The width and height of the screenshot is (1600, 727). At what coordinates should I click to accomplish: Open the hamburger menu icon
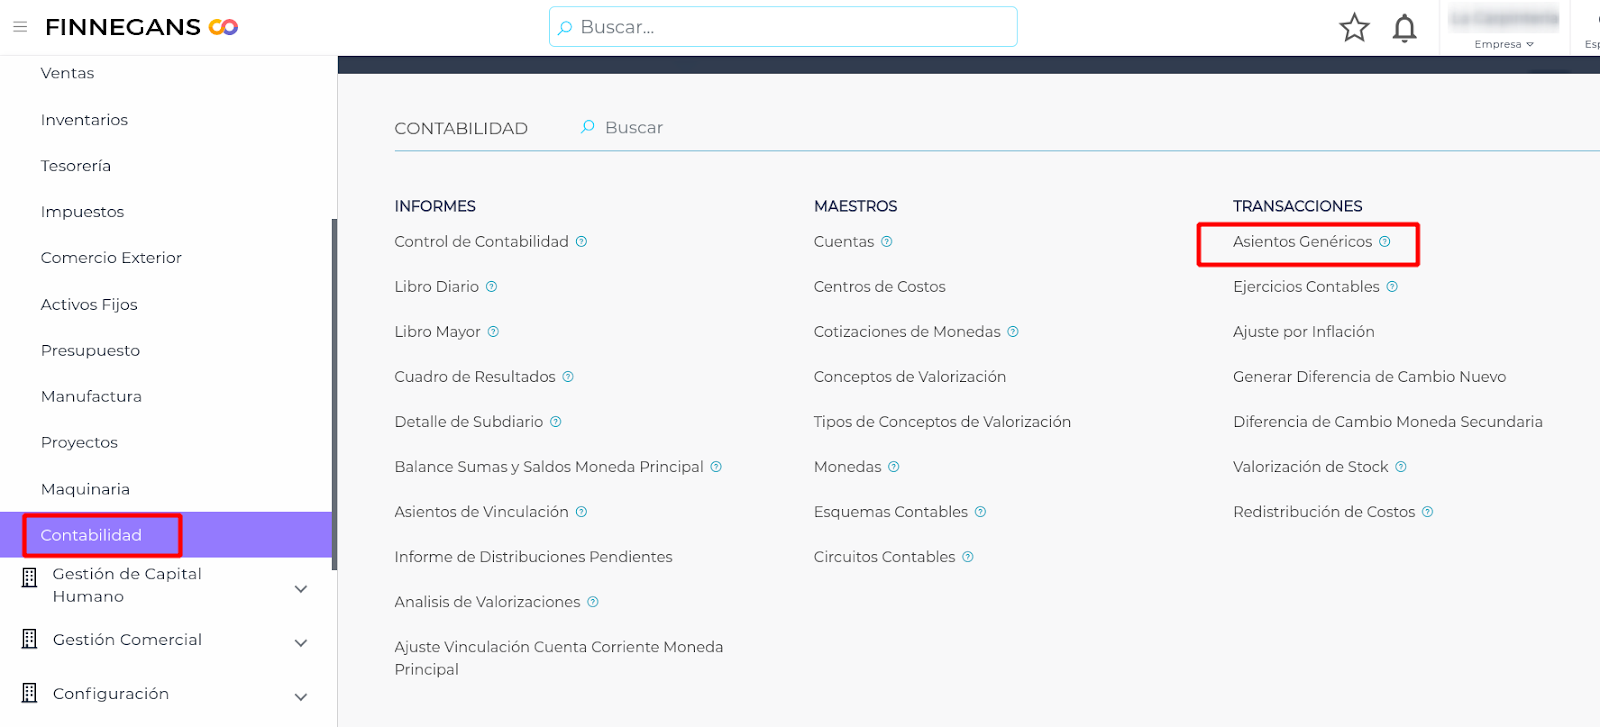pyautogui.click(x=20, y=27)
